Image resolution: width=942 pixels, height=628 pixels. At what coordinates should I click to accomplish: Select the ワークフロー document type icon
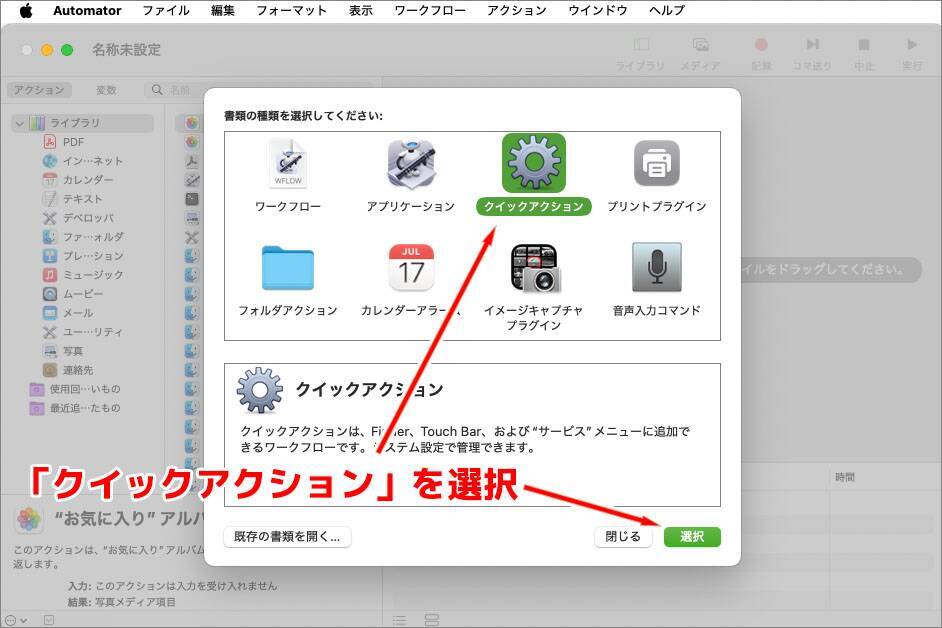[x=287, y=164]
